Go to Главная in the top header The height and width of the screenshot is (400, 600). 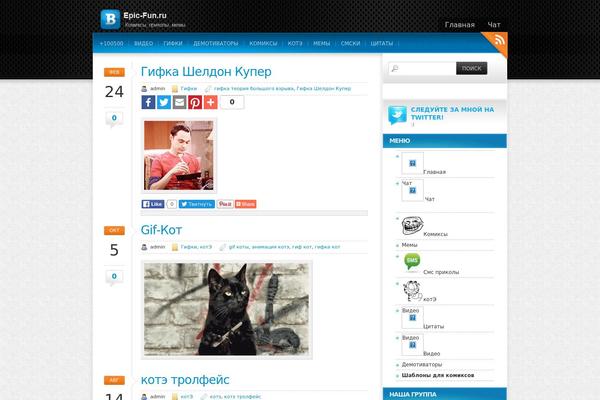pyautogui.click(x=460, y=25)
